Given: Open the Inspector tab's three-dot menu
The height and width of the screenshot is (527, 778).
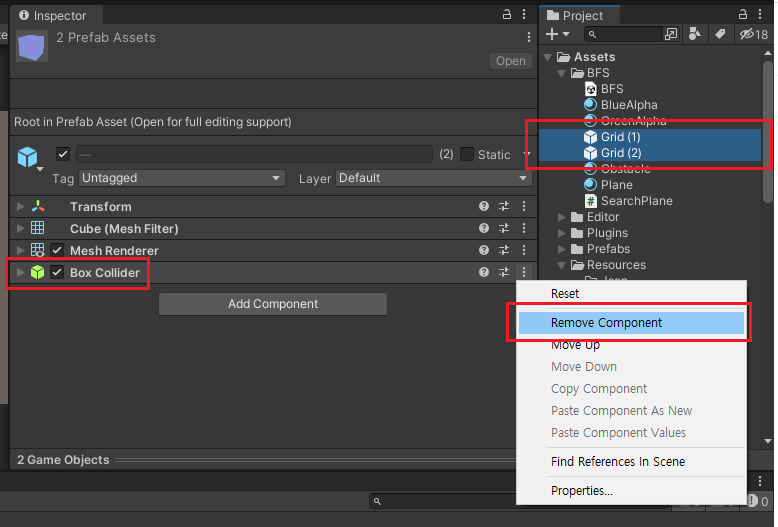Looking at the screenshot, I should point(524,14).
